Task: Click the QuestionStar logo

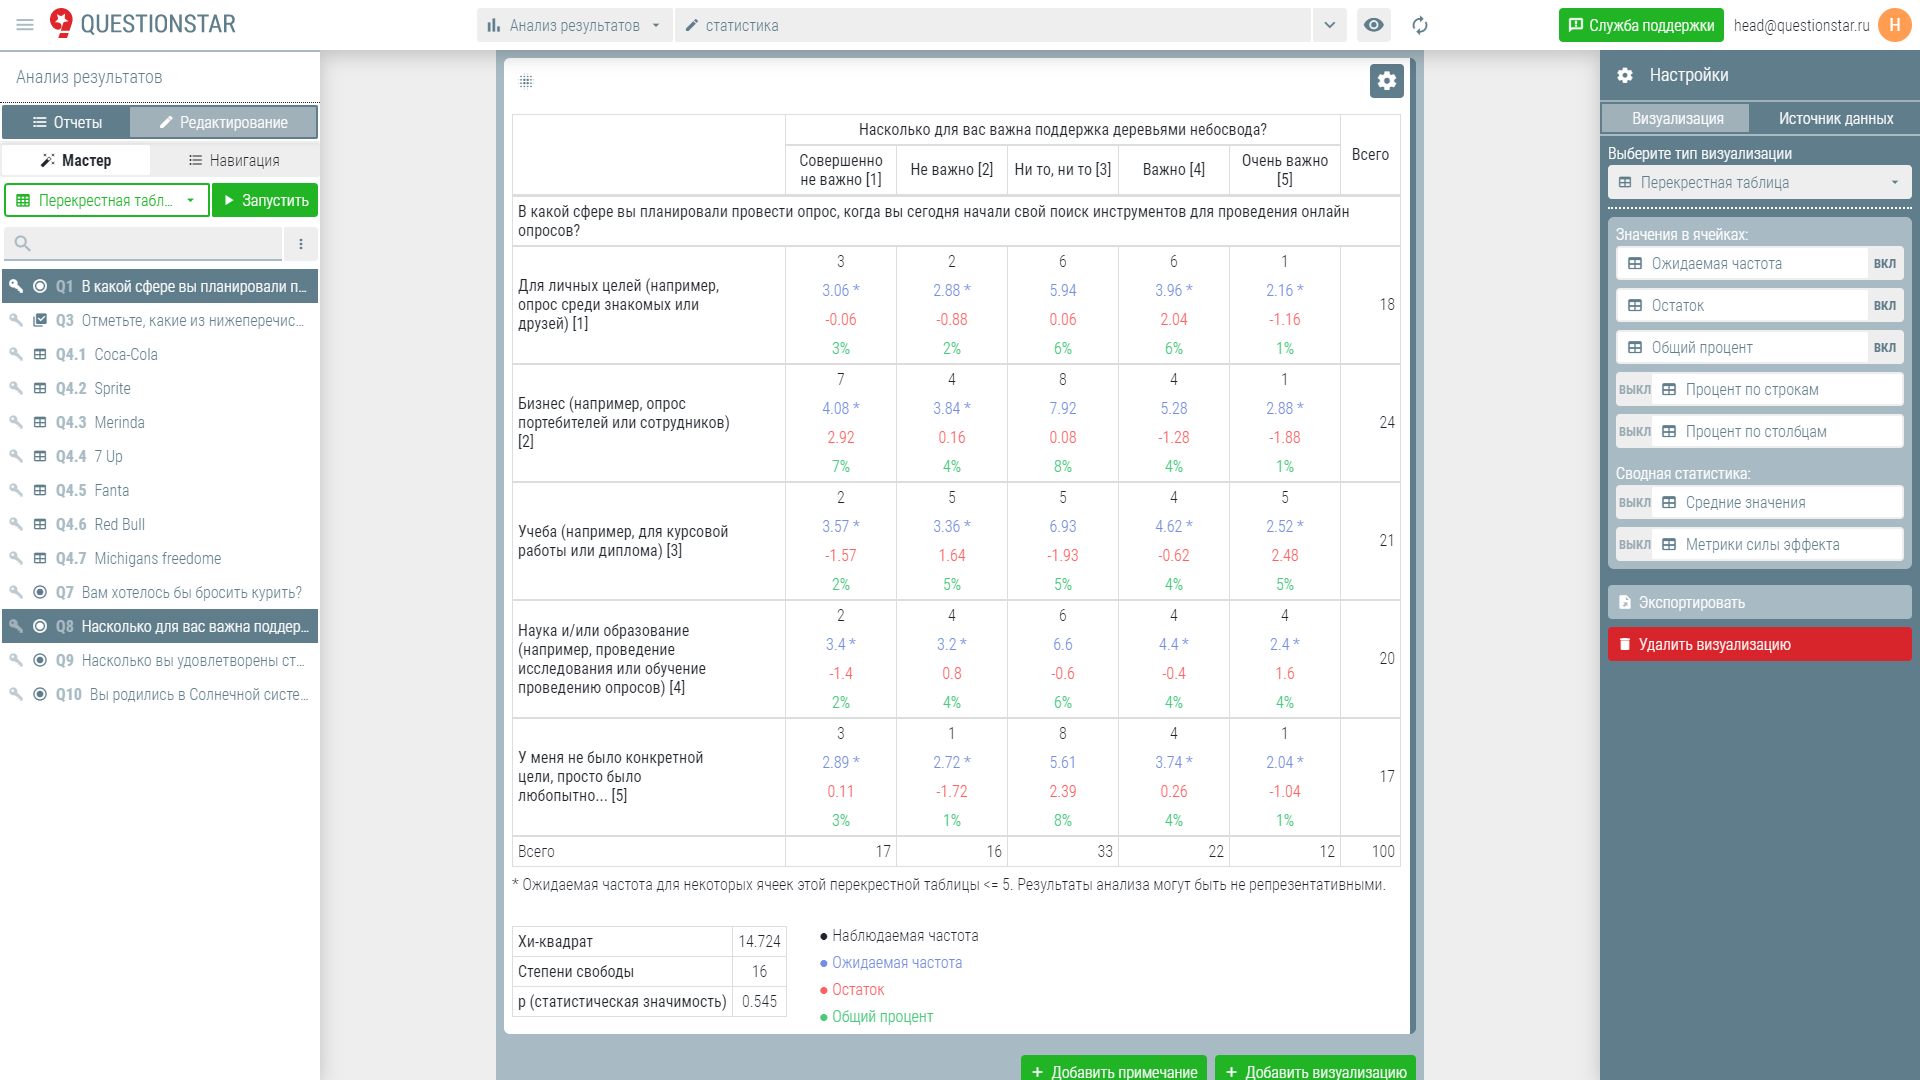Action: tap(143, 24)
